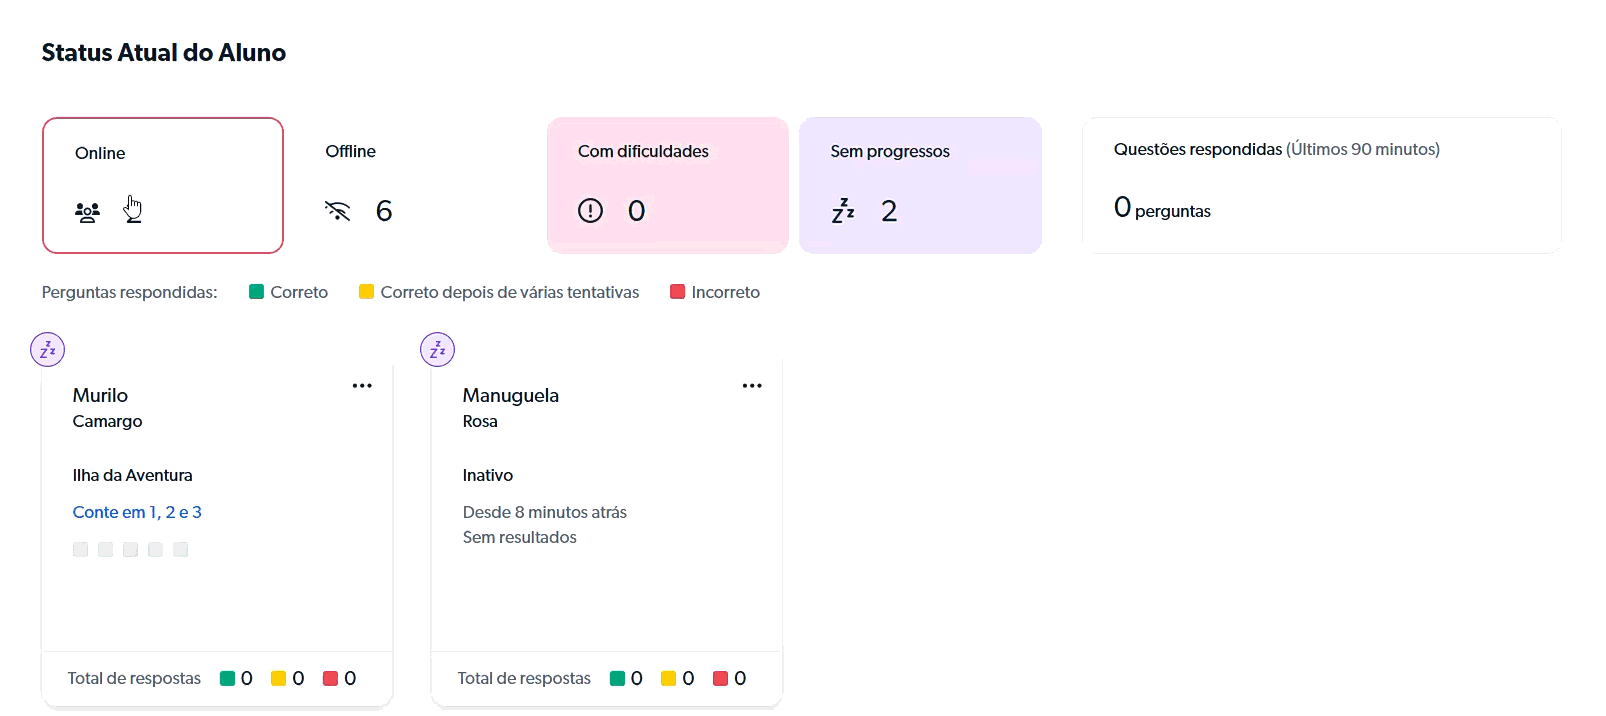Click the Online students group icon
This screenshot has width=1606, height=716.
point(87,212)
